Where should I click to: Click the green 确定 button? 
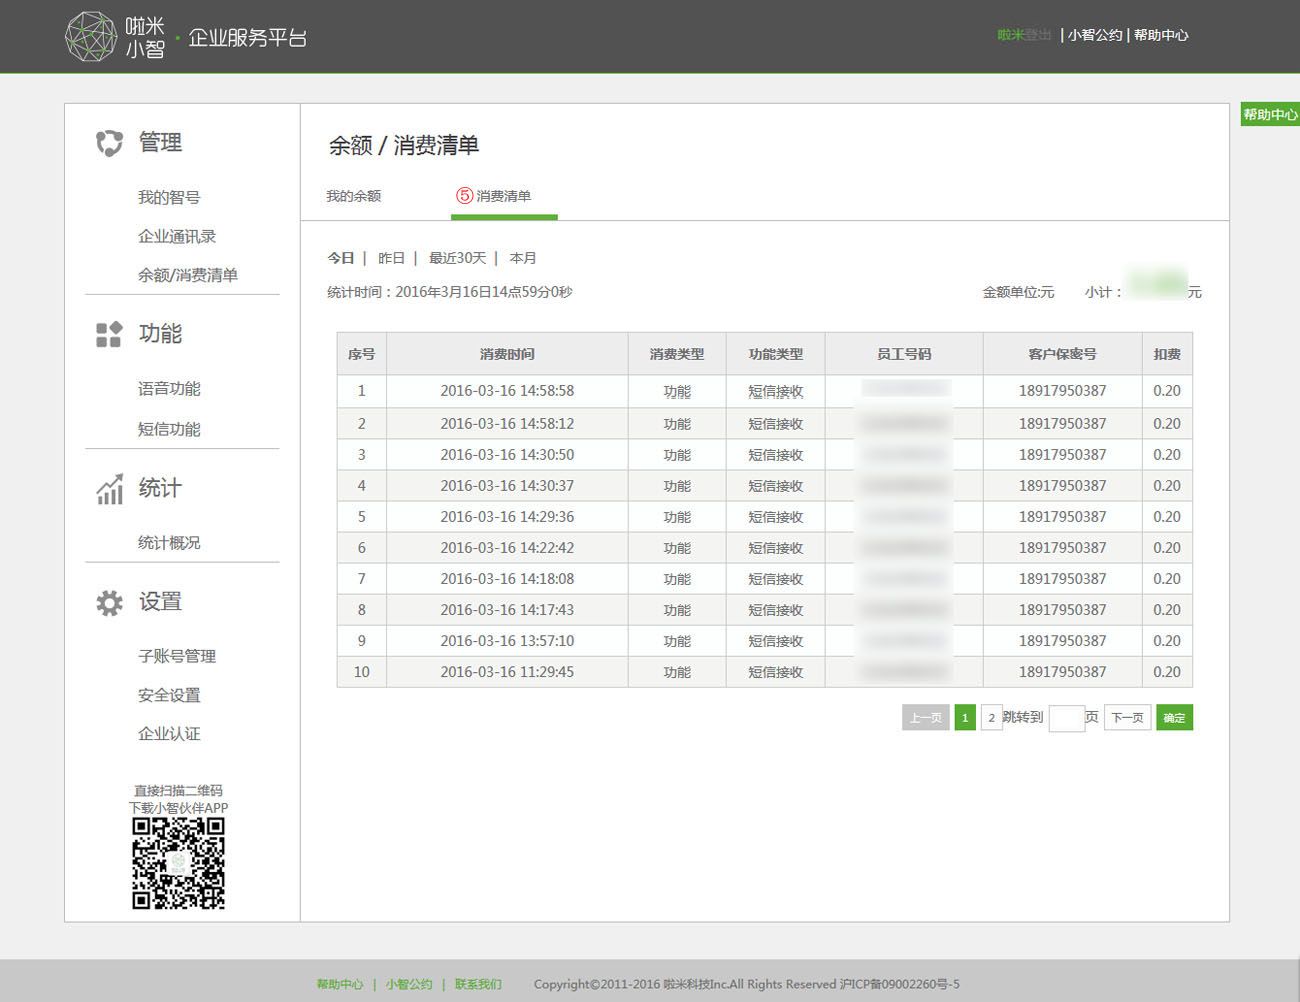1174,717
